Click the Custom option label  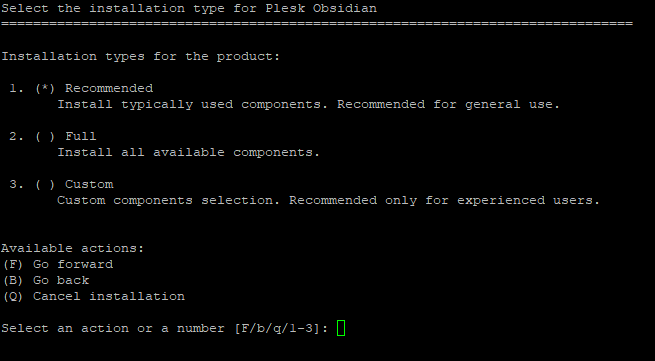pyautogui.click(x=89, y=185)
